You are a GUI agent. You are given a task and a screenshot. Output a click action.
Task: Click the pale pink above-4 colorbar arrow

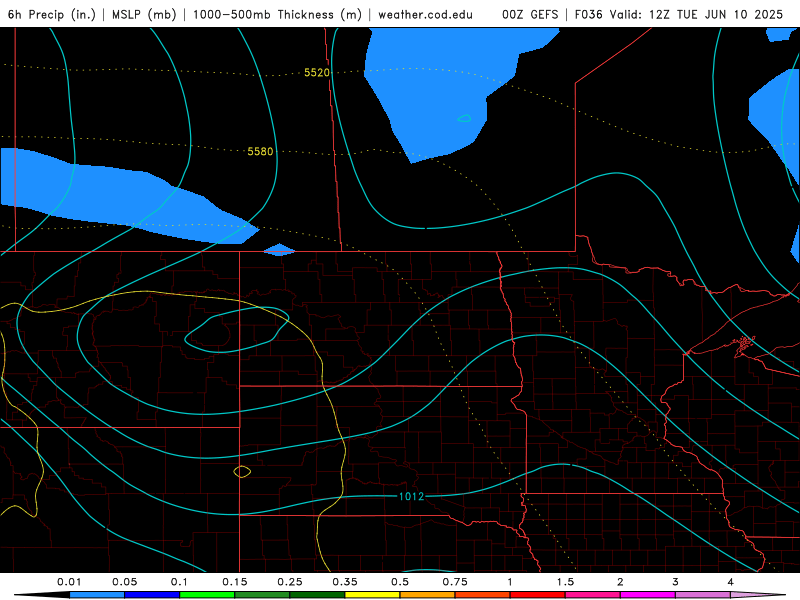(758, 595)
